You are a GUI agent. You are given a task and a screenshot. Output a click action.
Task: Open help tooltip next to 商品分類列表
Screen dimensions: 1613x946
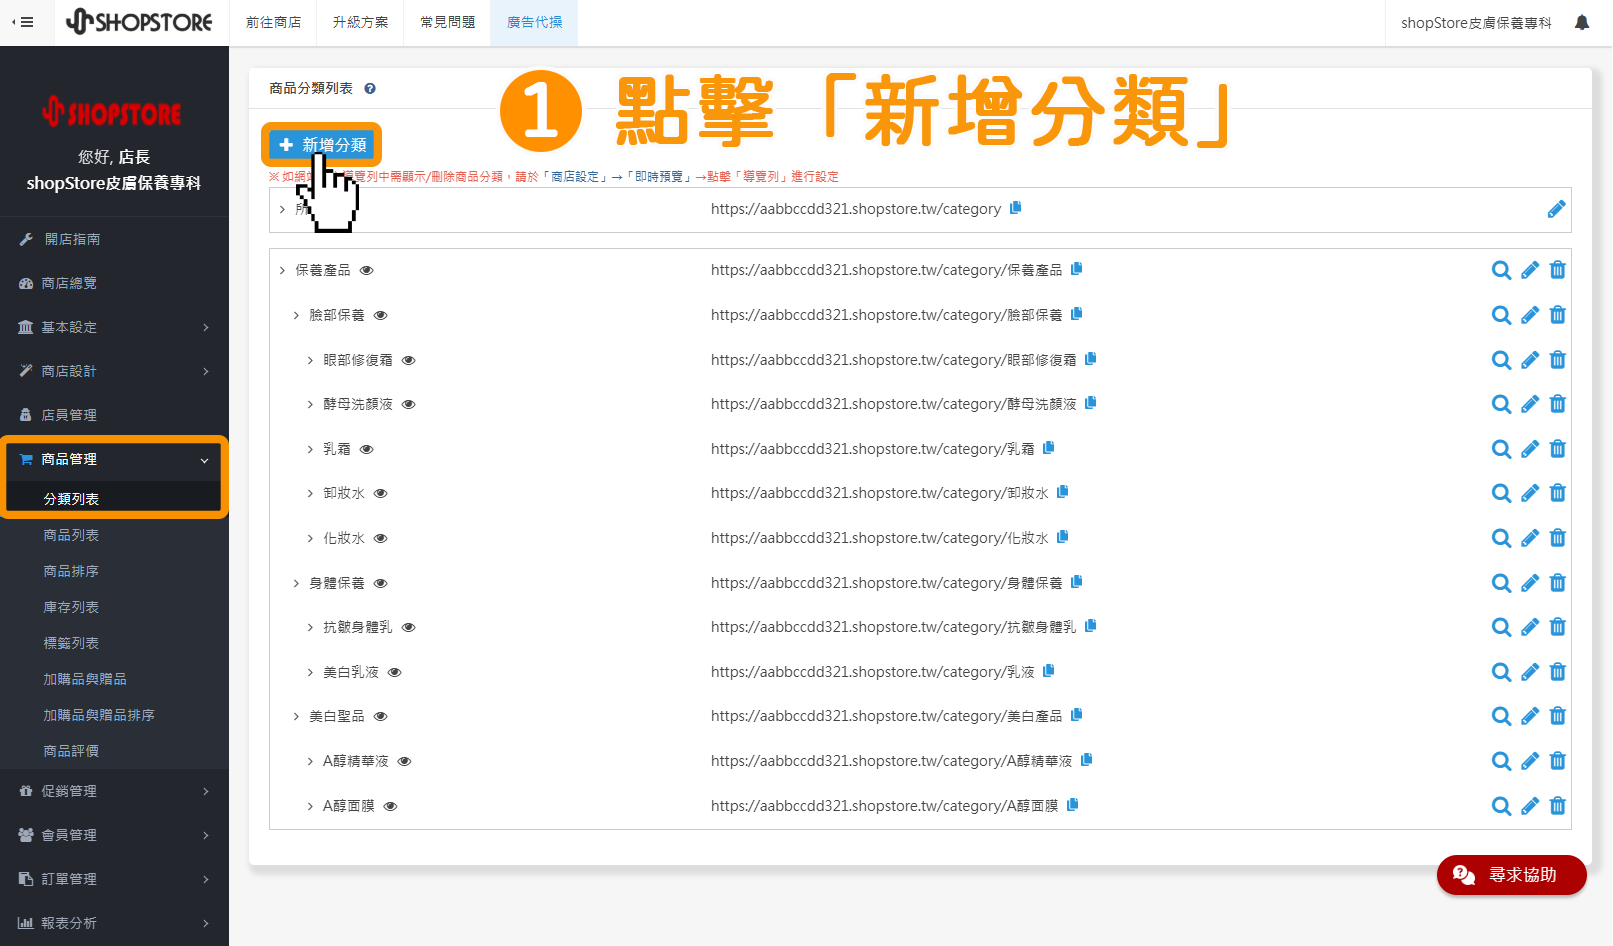[370, 89]
